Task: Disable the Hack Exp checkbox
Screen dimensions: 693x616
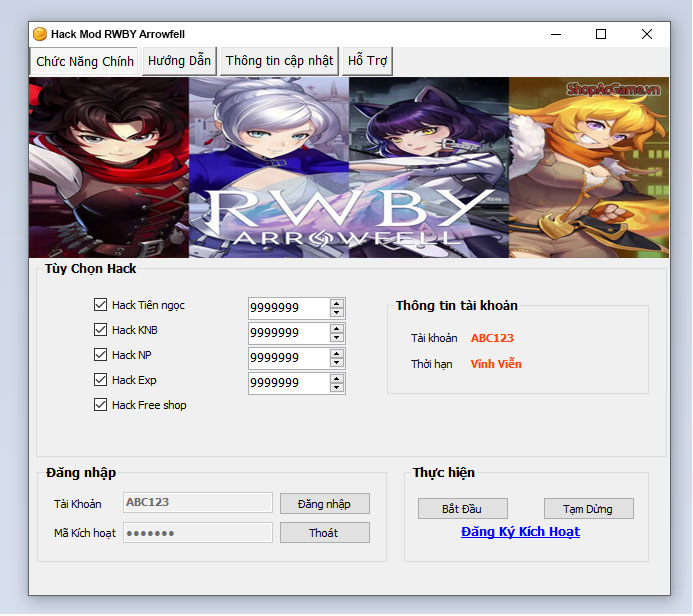Action: (x=100, y=380)
